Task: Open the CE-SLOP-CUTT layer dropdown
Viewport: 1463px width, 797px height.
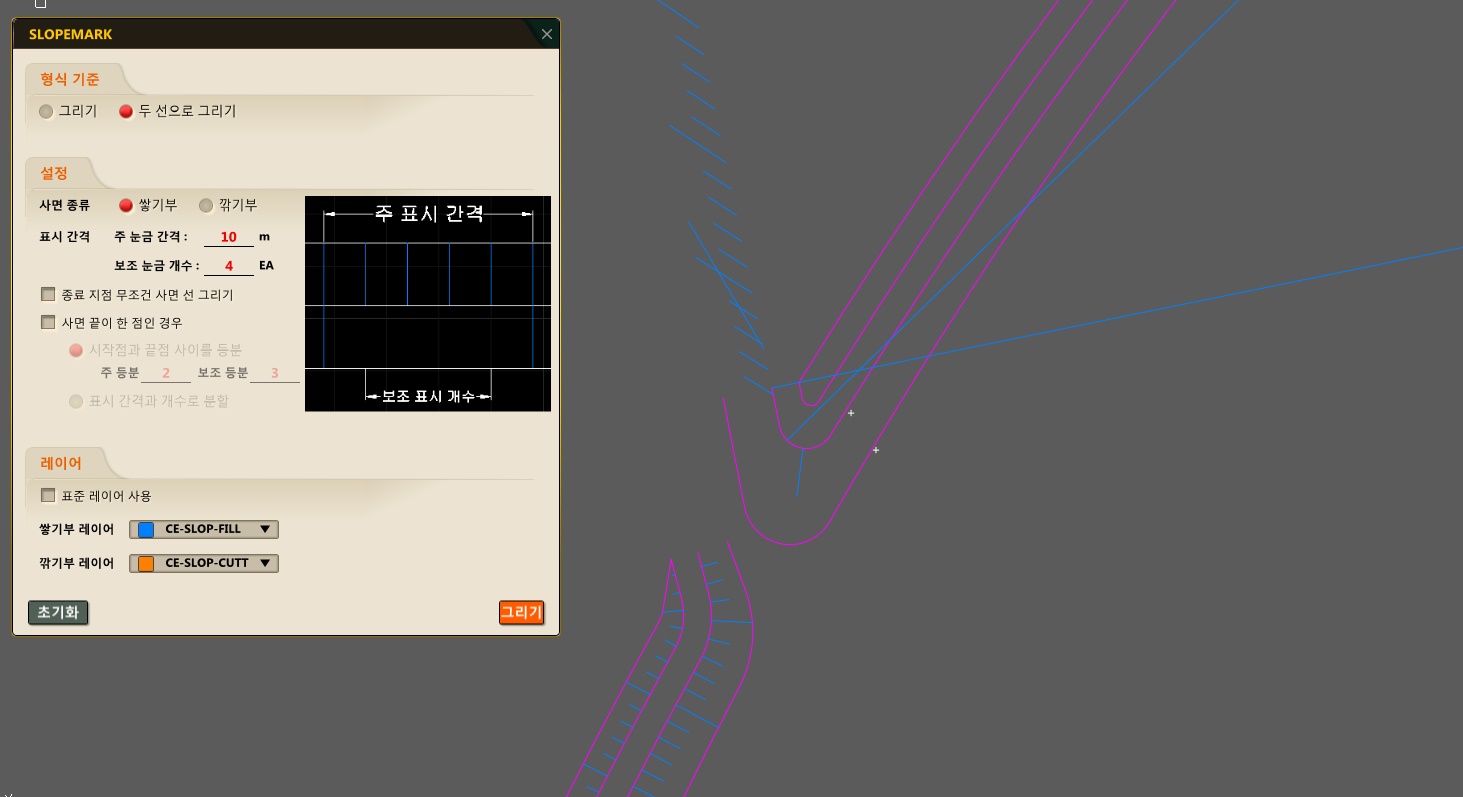Action: coord(204,564)
